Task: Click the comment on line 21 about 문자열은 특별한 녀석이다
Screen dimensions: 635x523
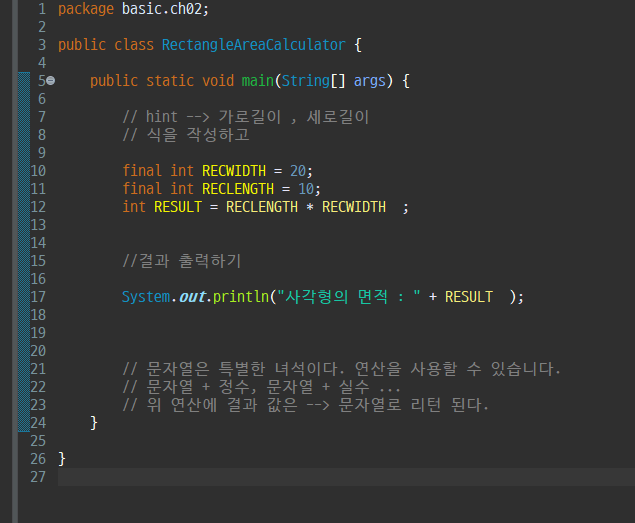Action: coord(341,369)
